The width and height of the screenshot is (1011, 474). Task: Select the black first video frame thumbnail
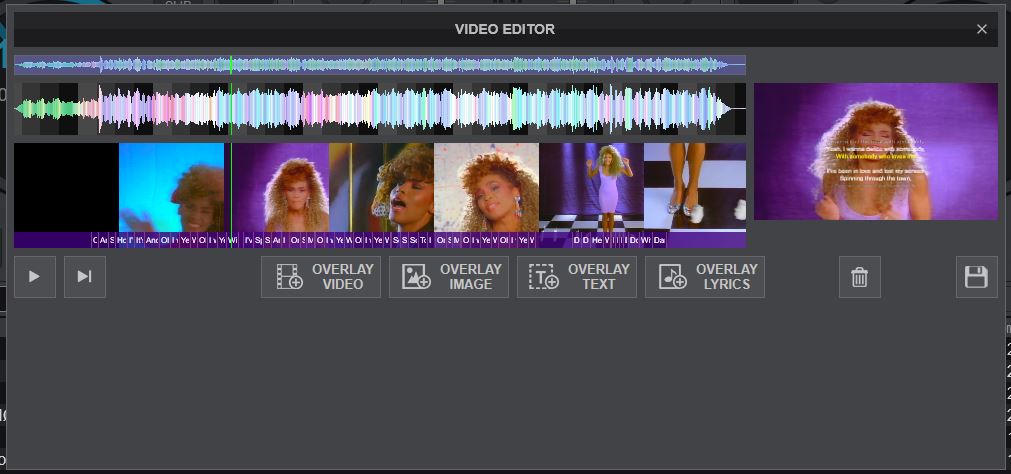coord(66,188)
